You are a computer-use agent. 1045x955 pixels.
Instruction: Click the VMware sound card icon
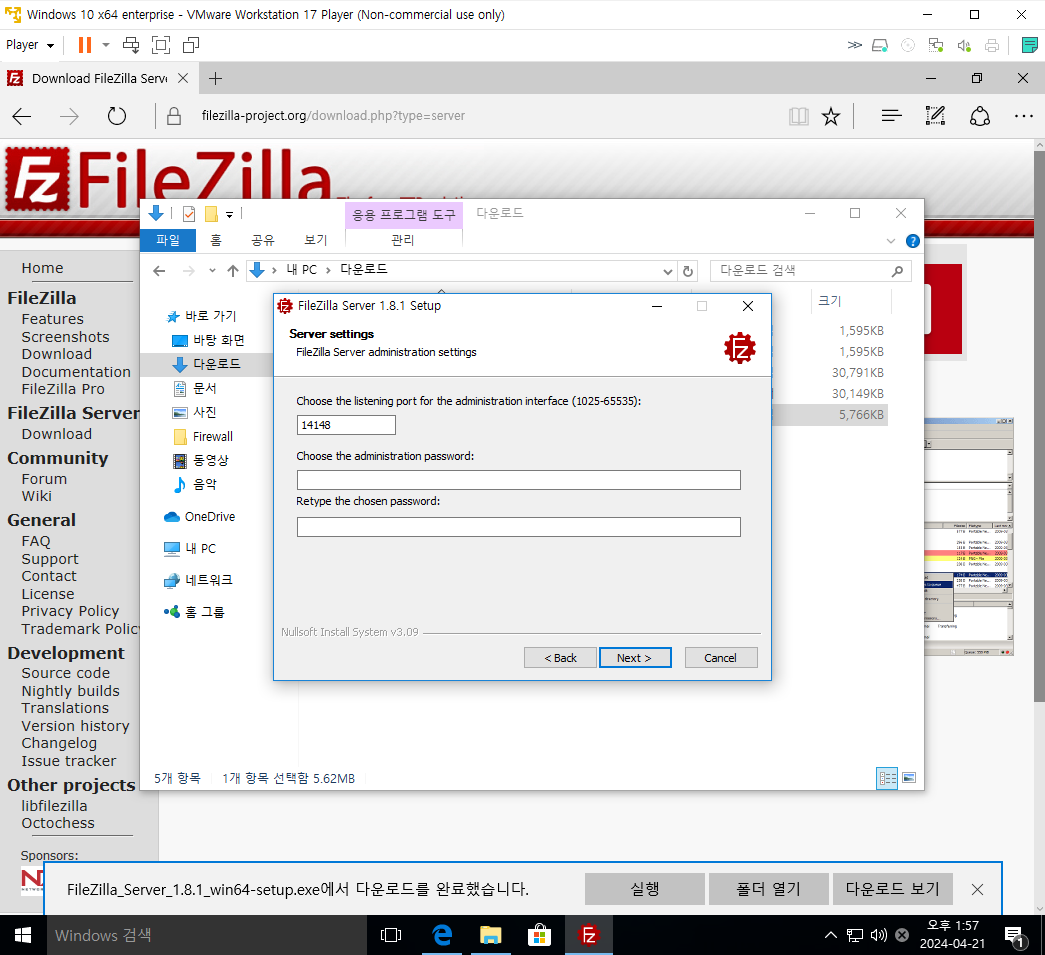click(x=964, y=45)
